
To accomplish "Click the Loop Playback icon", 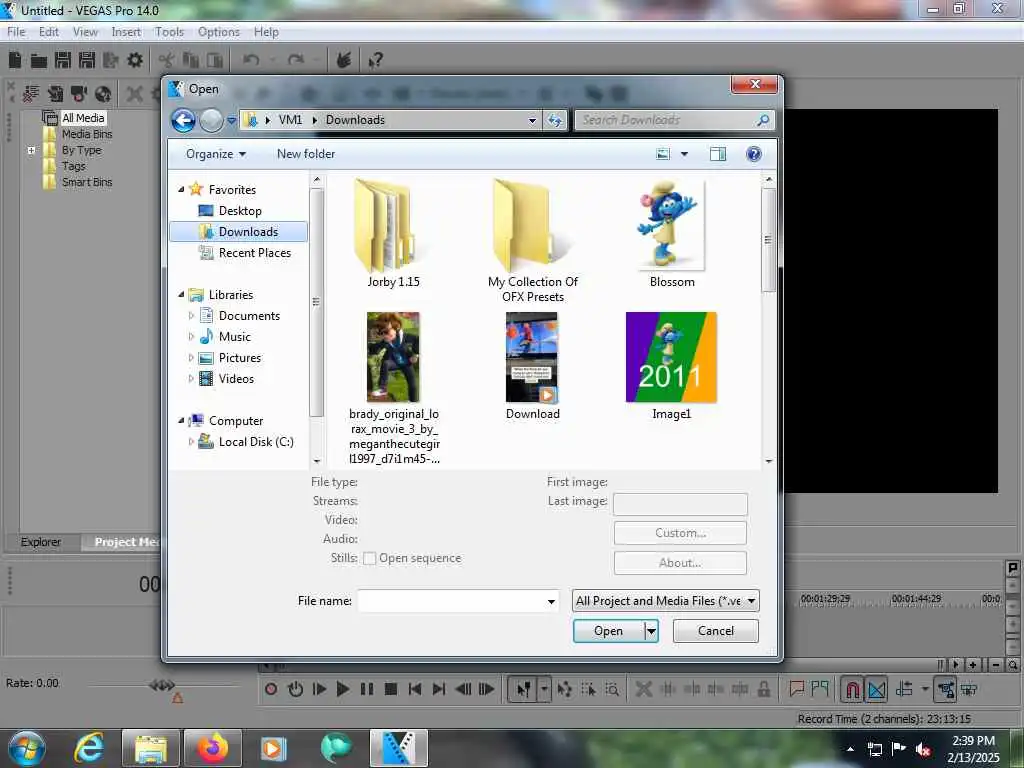I will coord(295,689).
